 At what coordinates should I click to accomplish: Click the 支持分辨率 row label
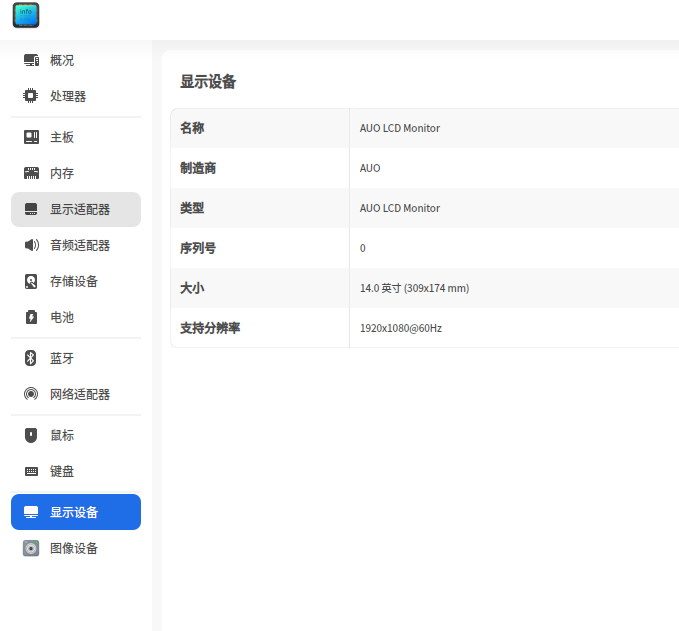210,328
